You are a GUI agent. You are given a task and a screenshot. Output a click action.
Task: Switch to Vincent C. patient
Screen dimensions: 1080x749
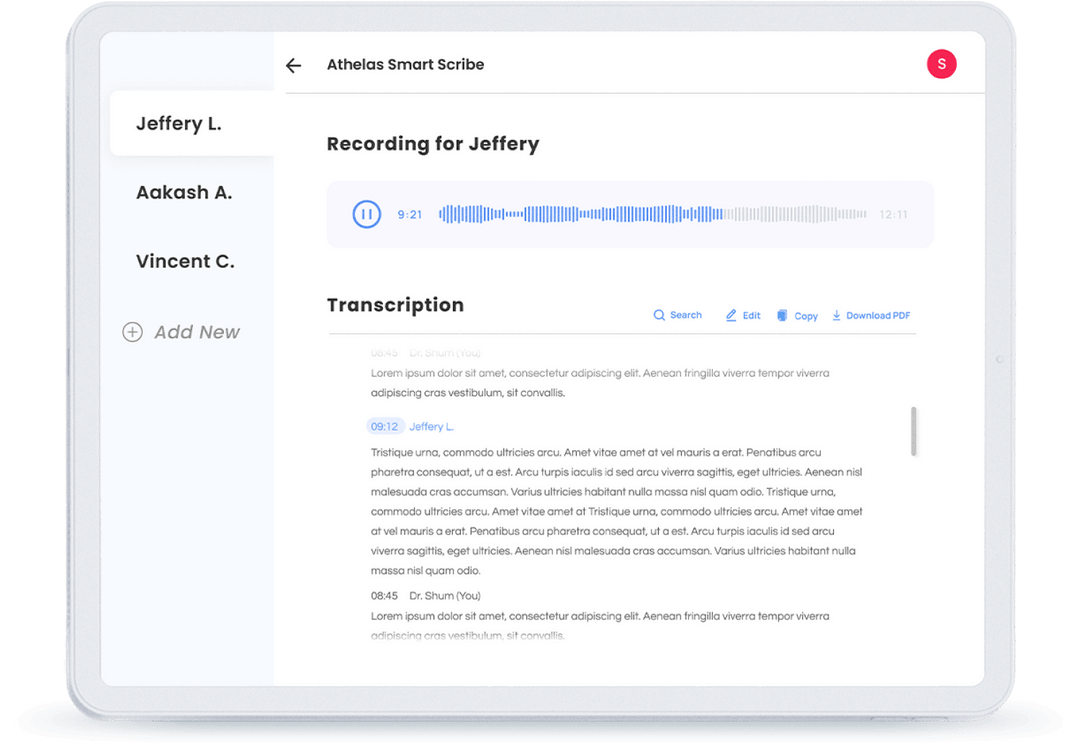185,262
